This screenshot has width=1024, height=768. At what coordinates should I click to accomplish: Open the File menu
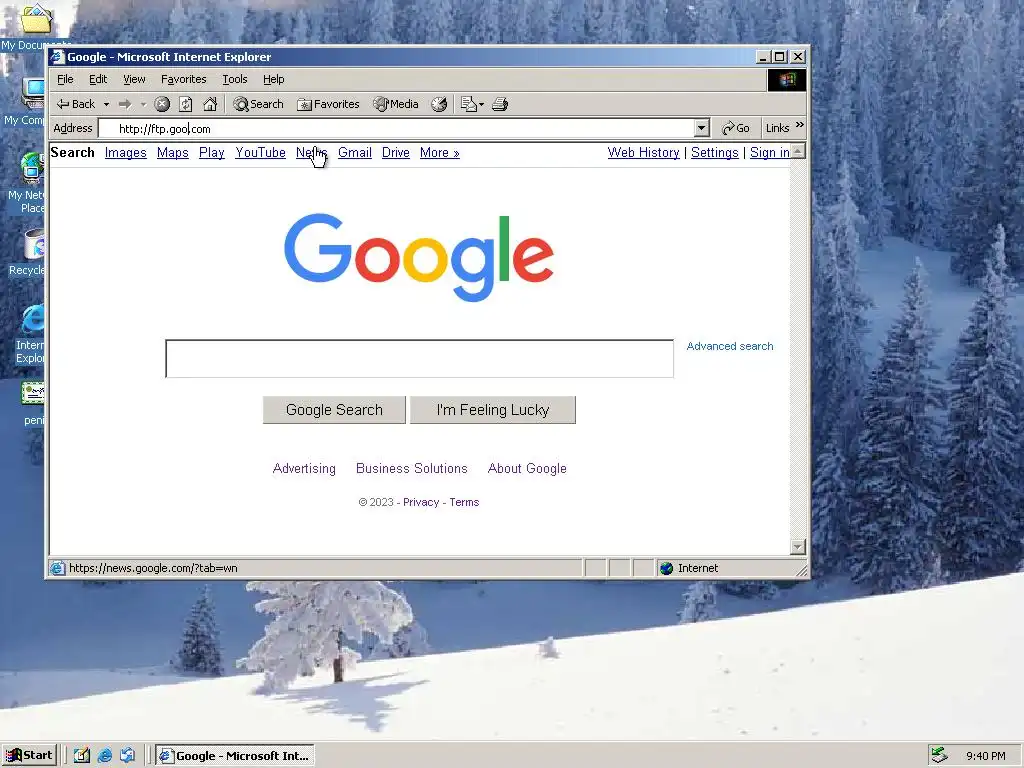[x=65, y=79]
